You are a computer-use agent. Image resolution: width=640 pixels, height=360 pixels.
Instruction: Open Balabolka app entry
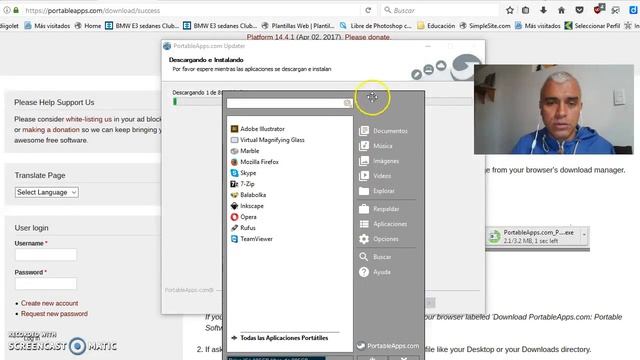248,195
